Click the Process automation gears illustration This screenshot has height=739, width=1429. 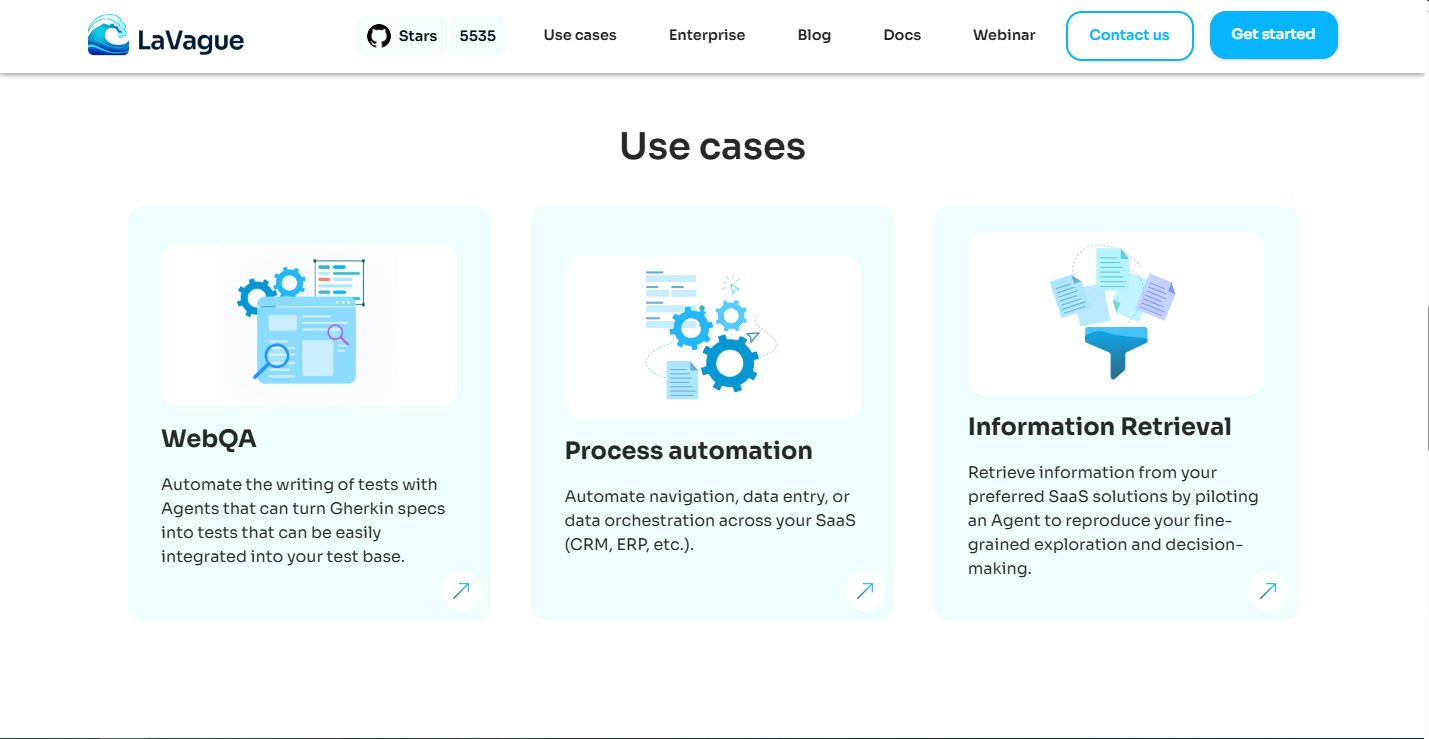712,337
